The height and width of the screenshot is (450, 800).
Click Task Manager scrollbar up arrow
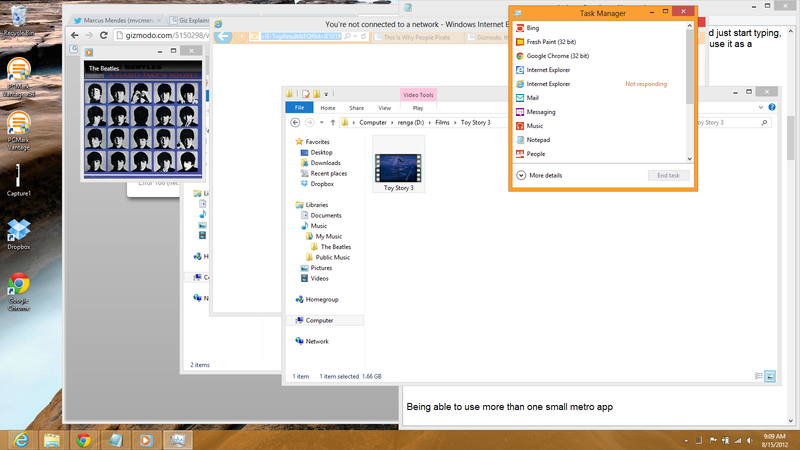[x=690, y=26]
